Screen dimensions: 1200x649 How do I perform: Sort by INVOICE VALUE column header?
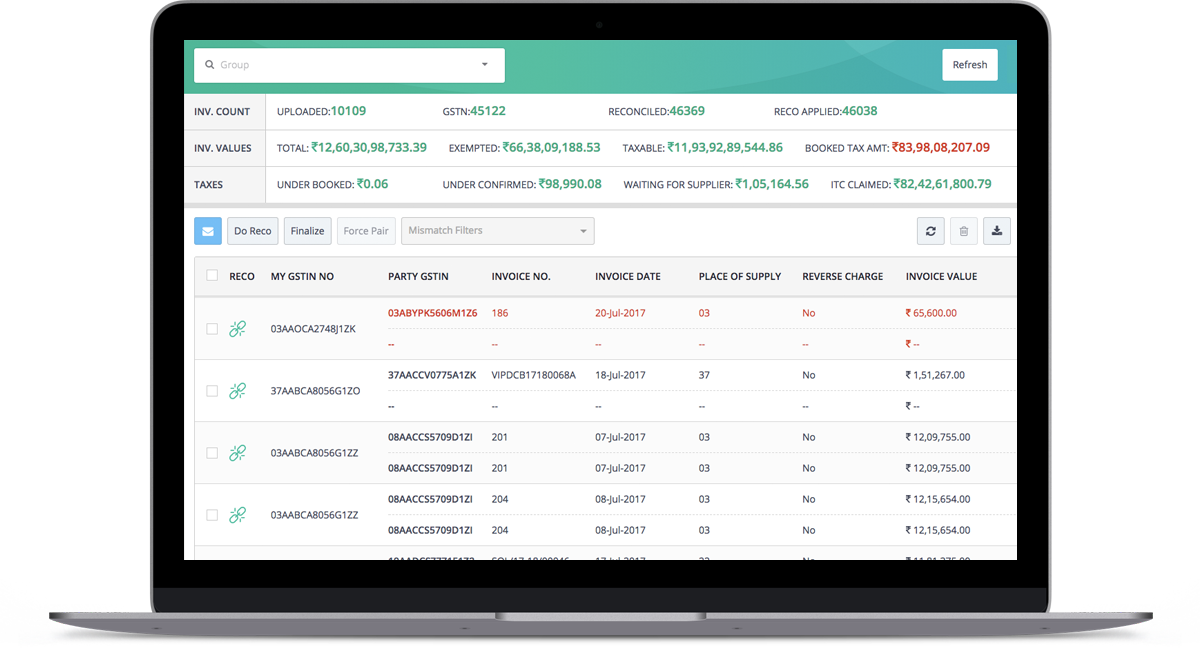coord(942,276)
